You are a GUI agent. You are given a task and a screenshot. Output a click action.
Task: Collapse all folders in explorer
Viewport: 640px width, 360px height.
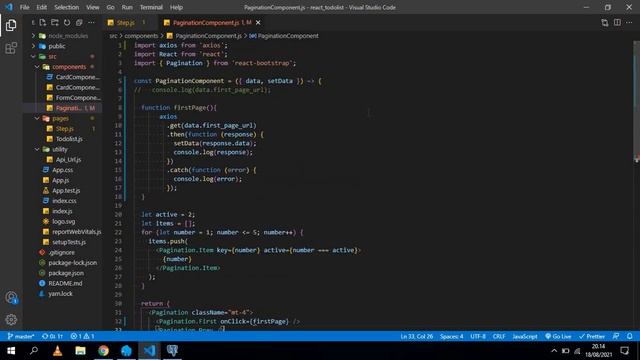pos(79,22)
